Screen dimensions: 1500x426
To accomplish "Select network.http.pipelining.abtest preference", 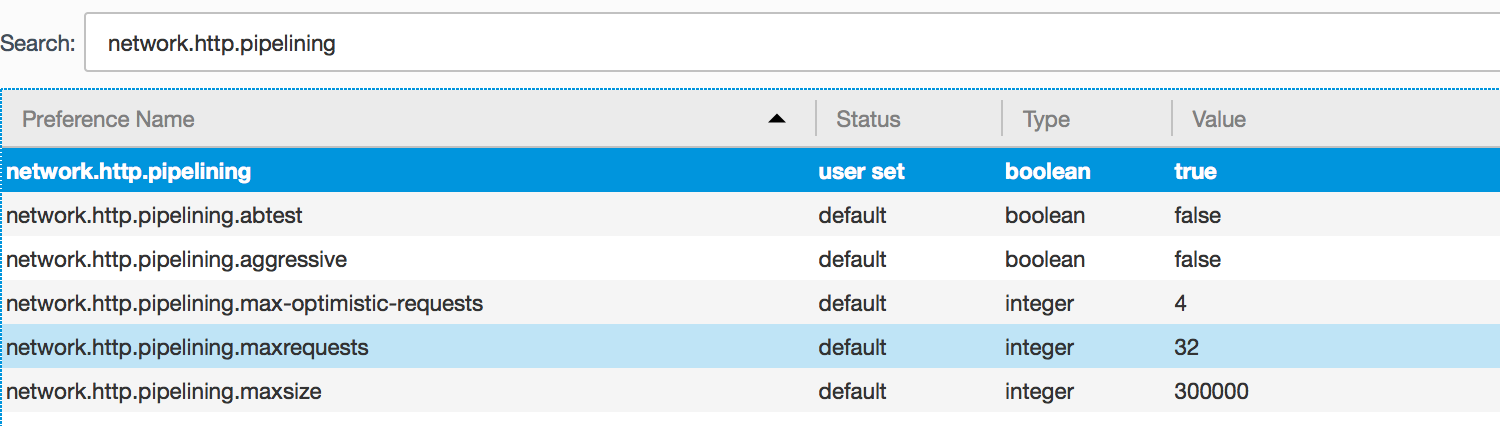I will coord(154,216).
